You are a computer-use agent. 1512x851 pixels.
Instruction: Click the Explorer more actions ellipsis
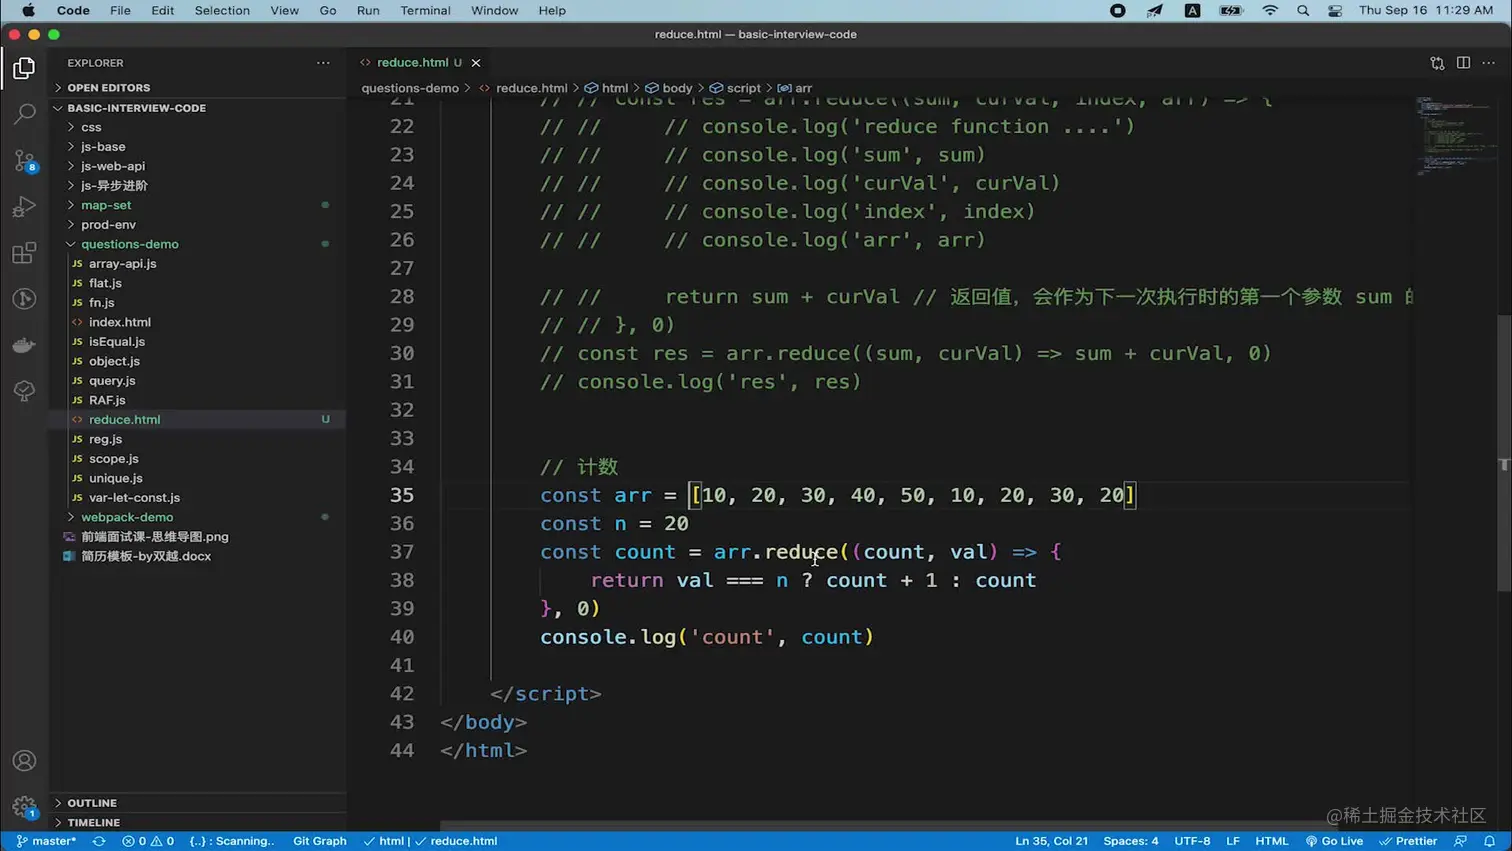pyautogui.click(x=323, y=63)
